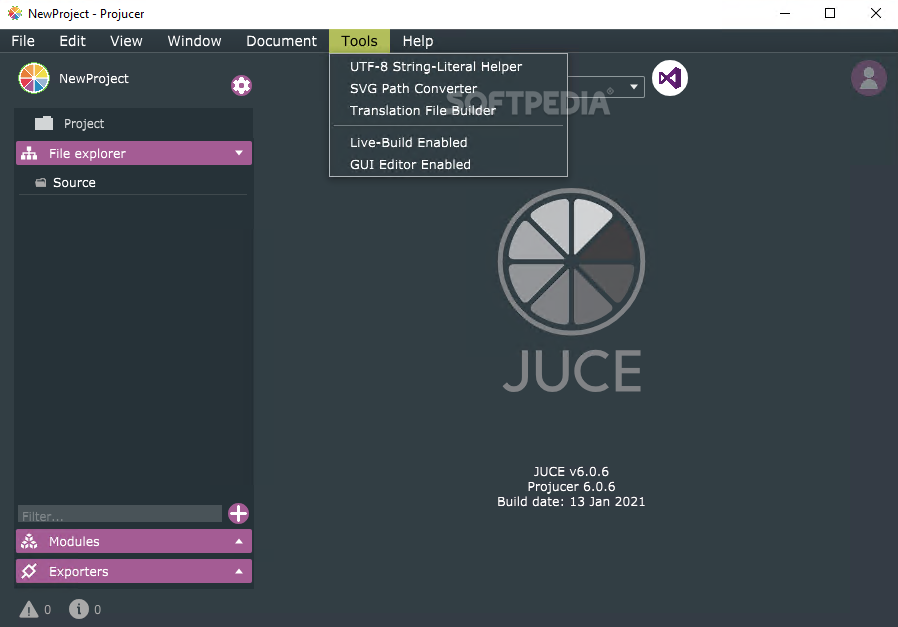Screen dimensions: 898x627
Task: Expand the Modules panel arrow
Action: [239, 541]
